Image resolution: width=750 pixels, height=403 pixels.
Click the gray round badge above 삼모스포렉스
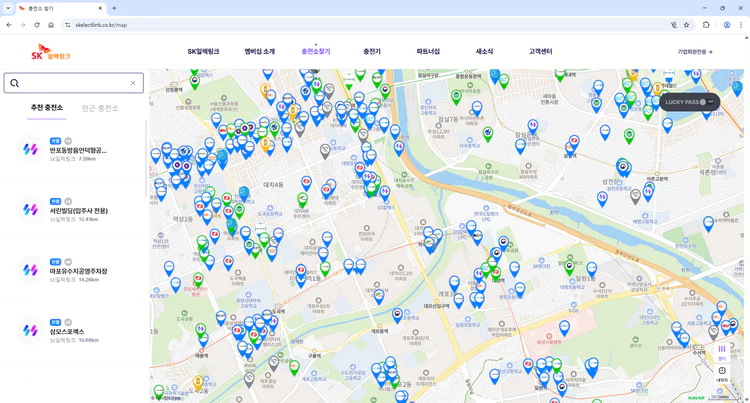tap(68, 322)
